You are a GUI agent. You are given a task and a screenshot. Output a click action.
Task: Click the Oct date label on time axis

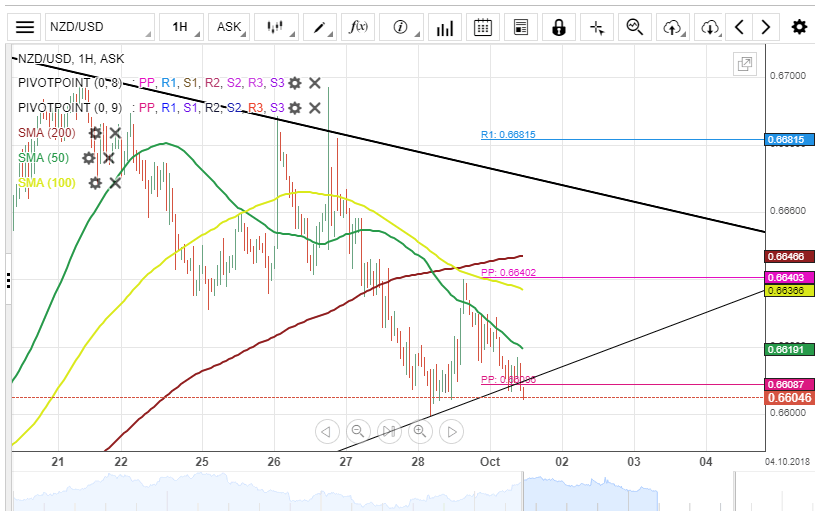pos(490,462)
